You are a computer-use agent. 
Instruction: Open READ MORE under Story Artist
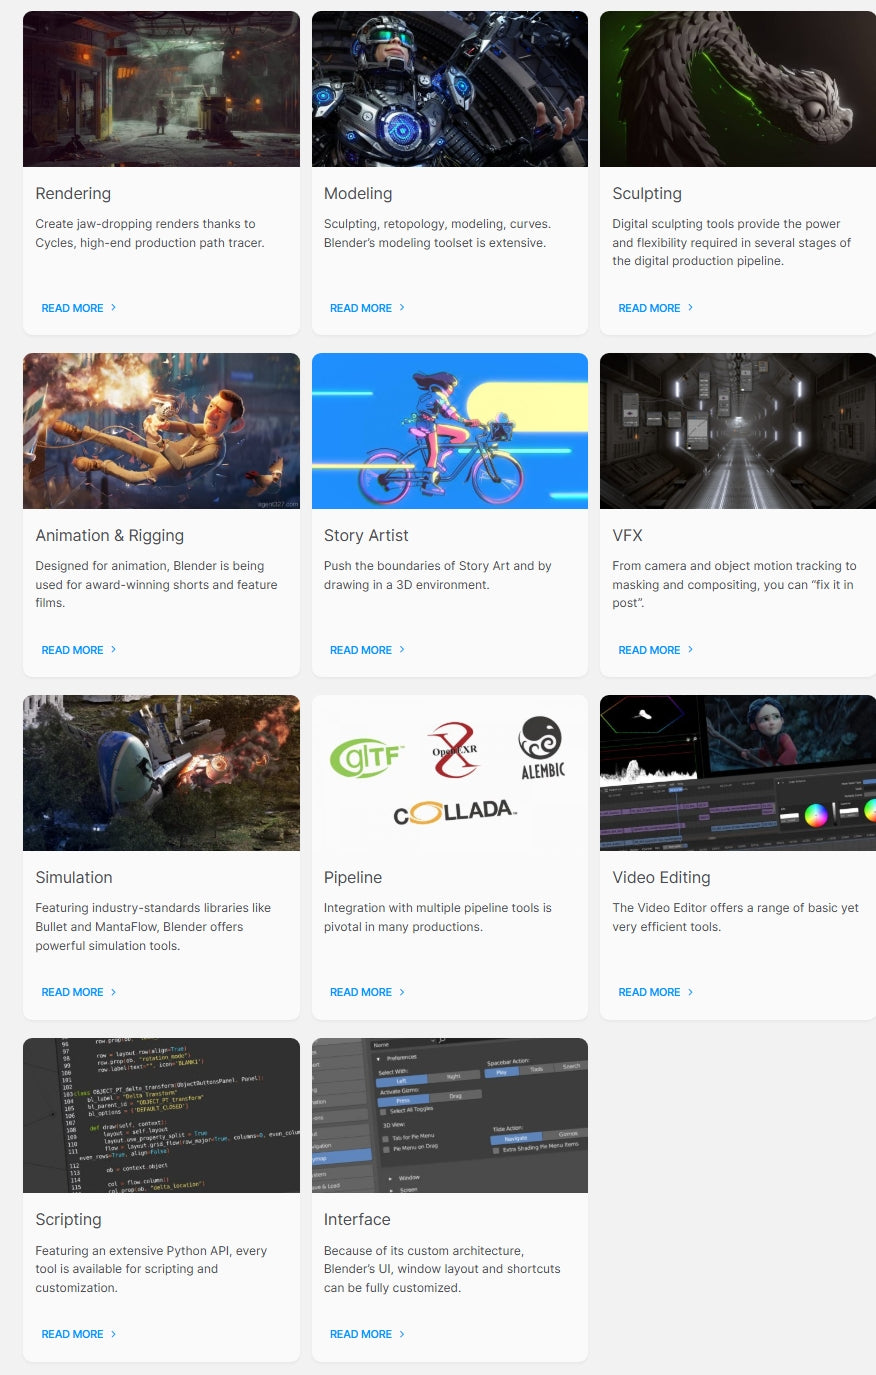(x=360, y=649)
